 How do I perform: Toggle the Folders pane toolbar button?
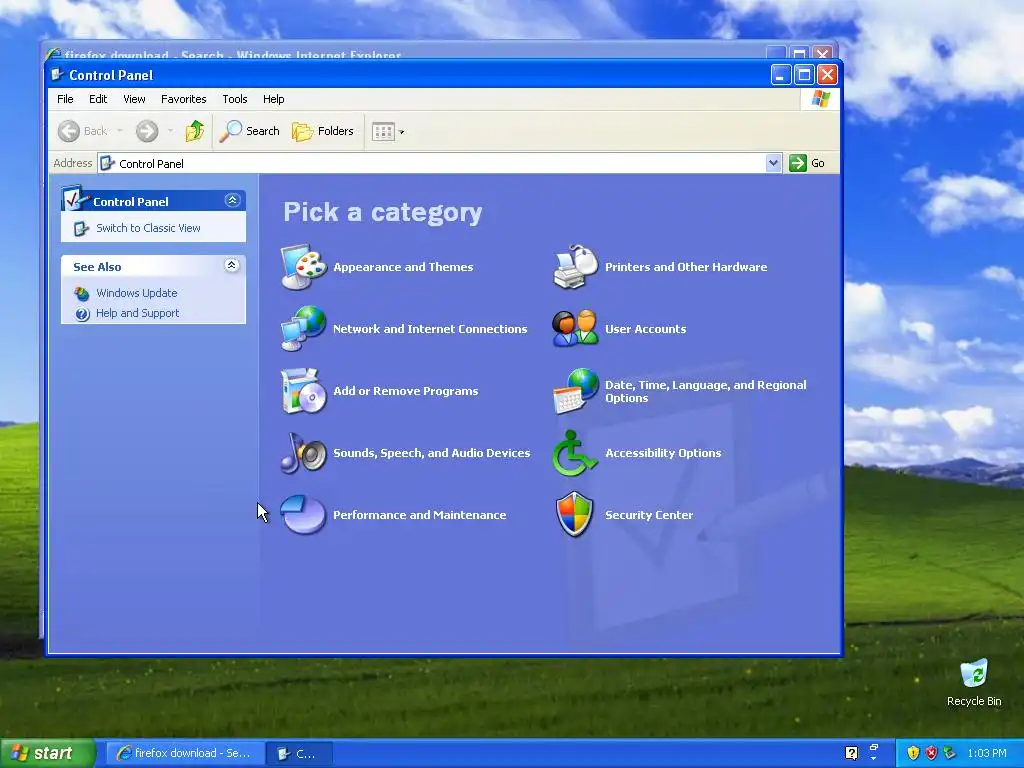[323, 131]
